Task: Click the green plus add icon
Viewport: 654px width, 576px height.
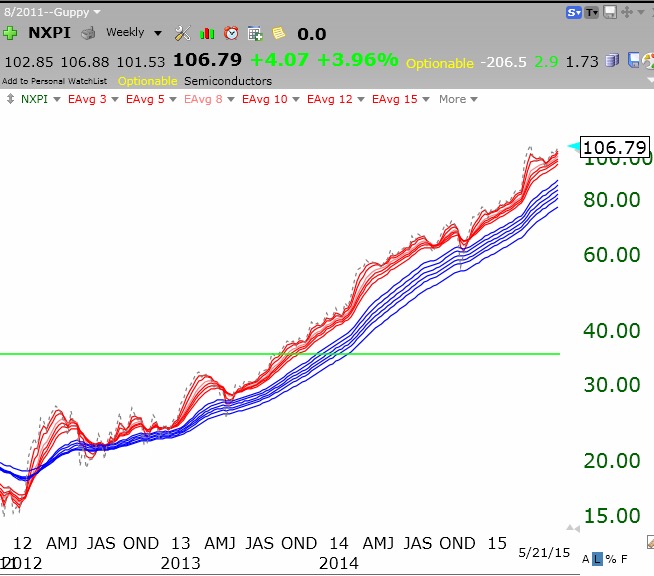Action: [10, 33]
